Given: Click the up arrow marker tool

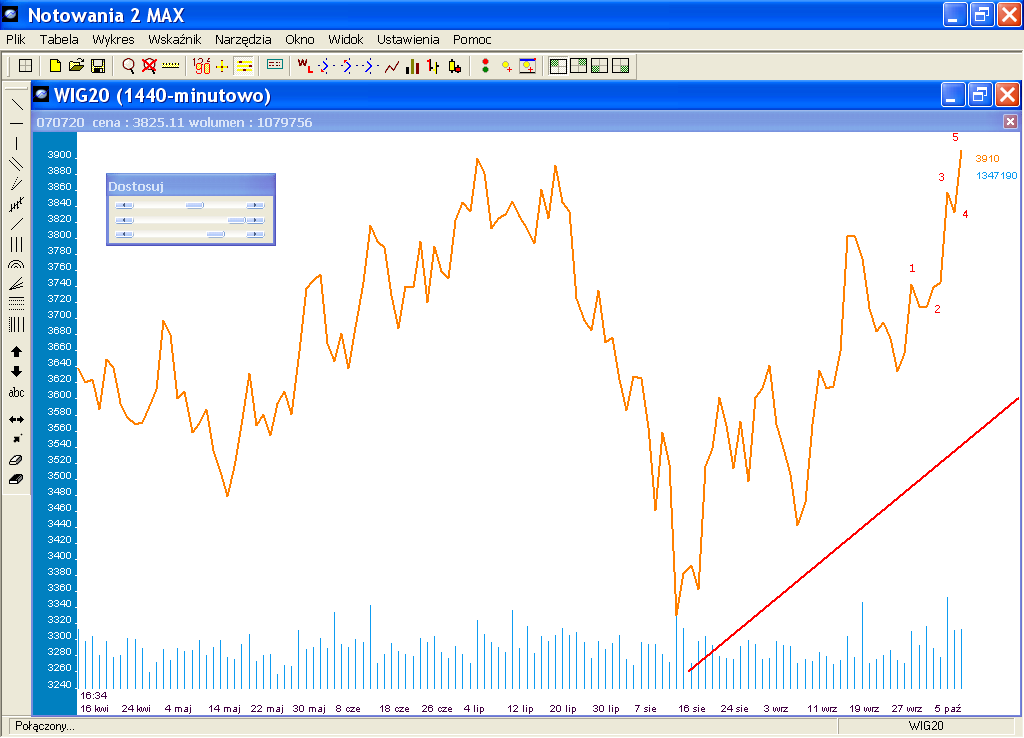Looking at the screenshot, I should click(16, 351).
